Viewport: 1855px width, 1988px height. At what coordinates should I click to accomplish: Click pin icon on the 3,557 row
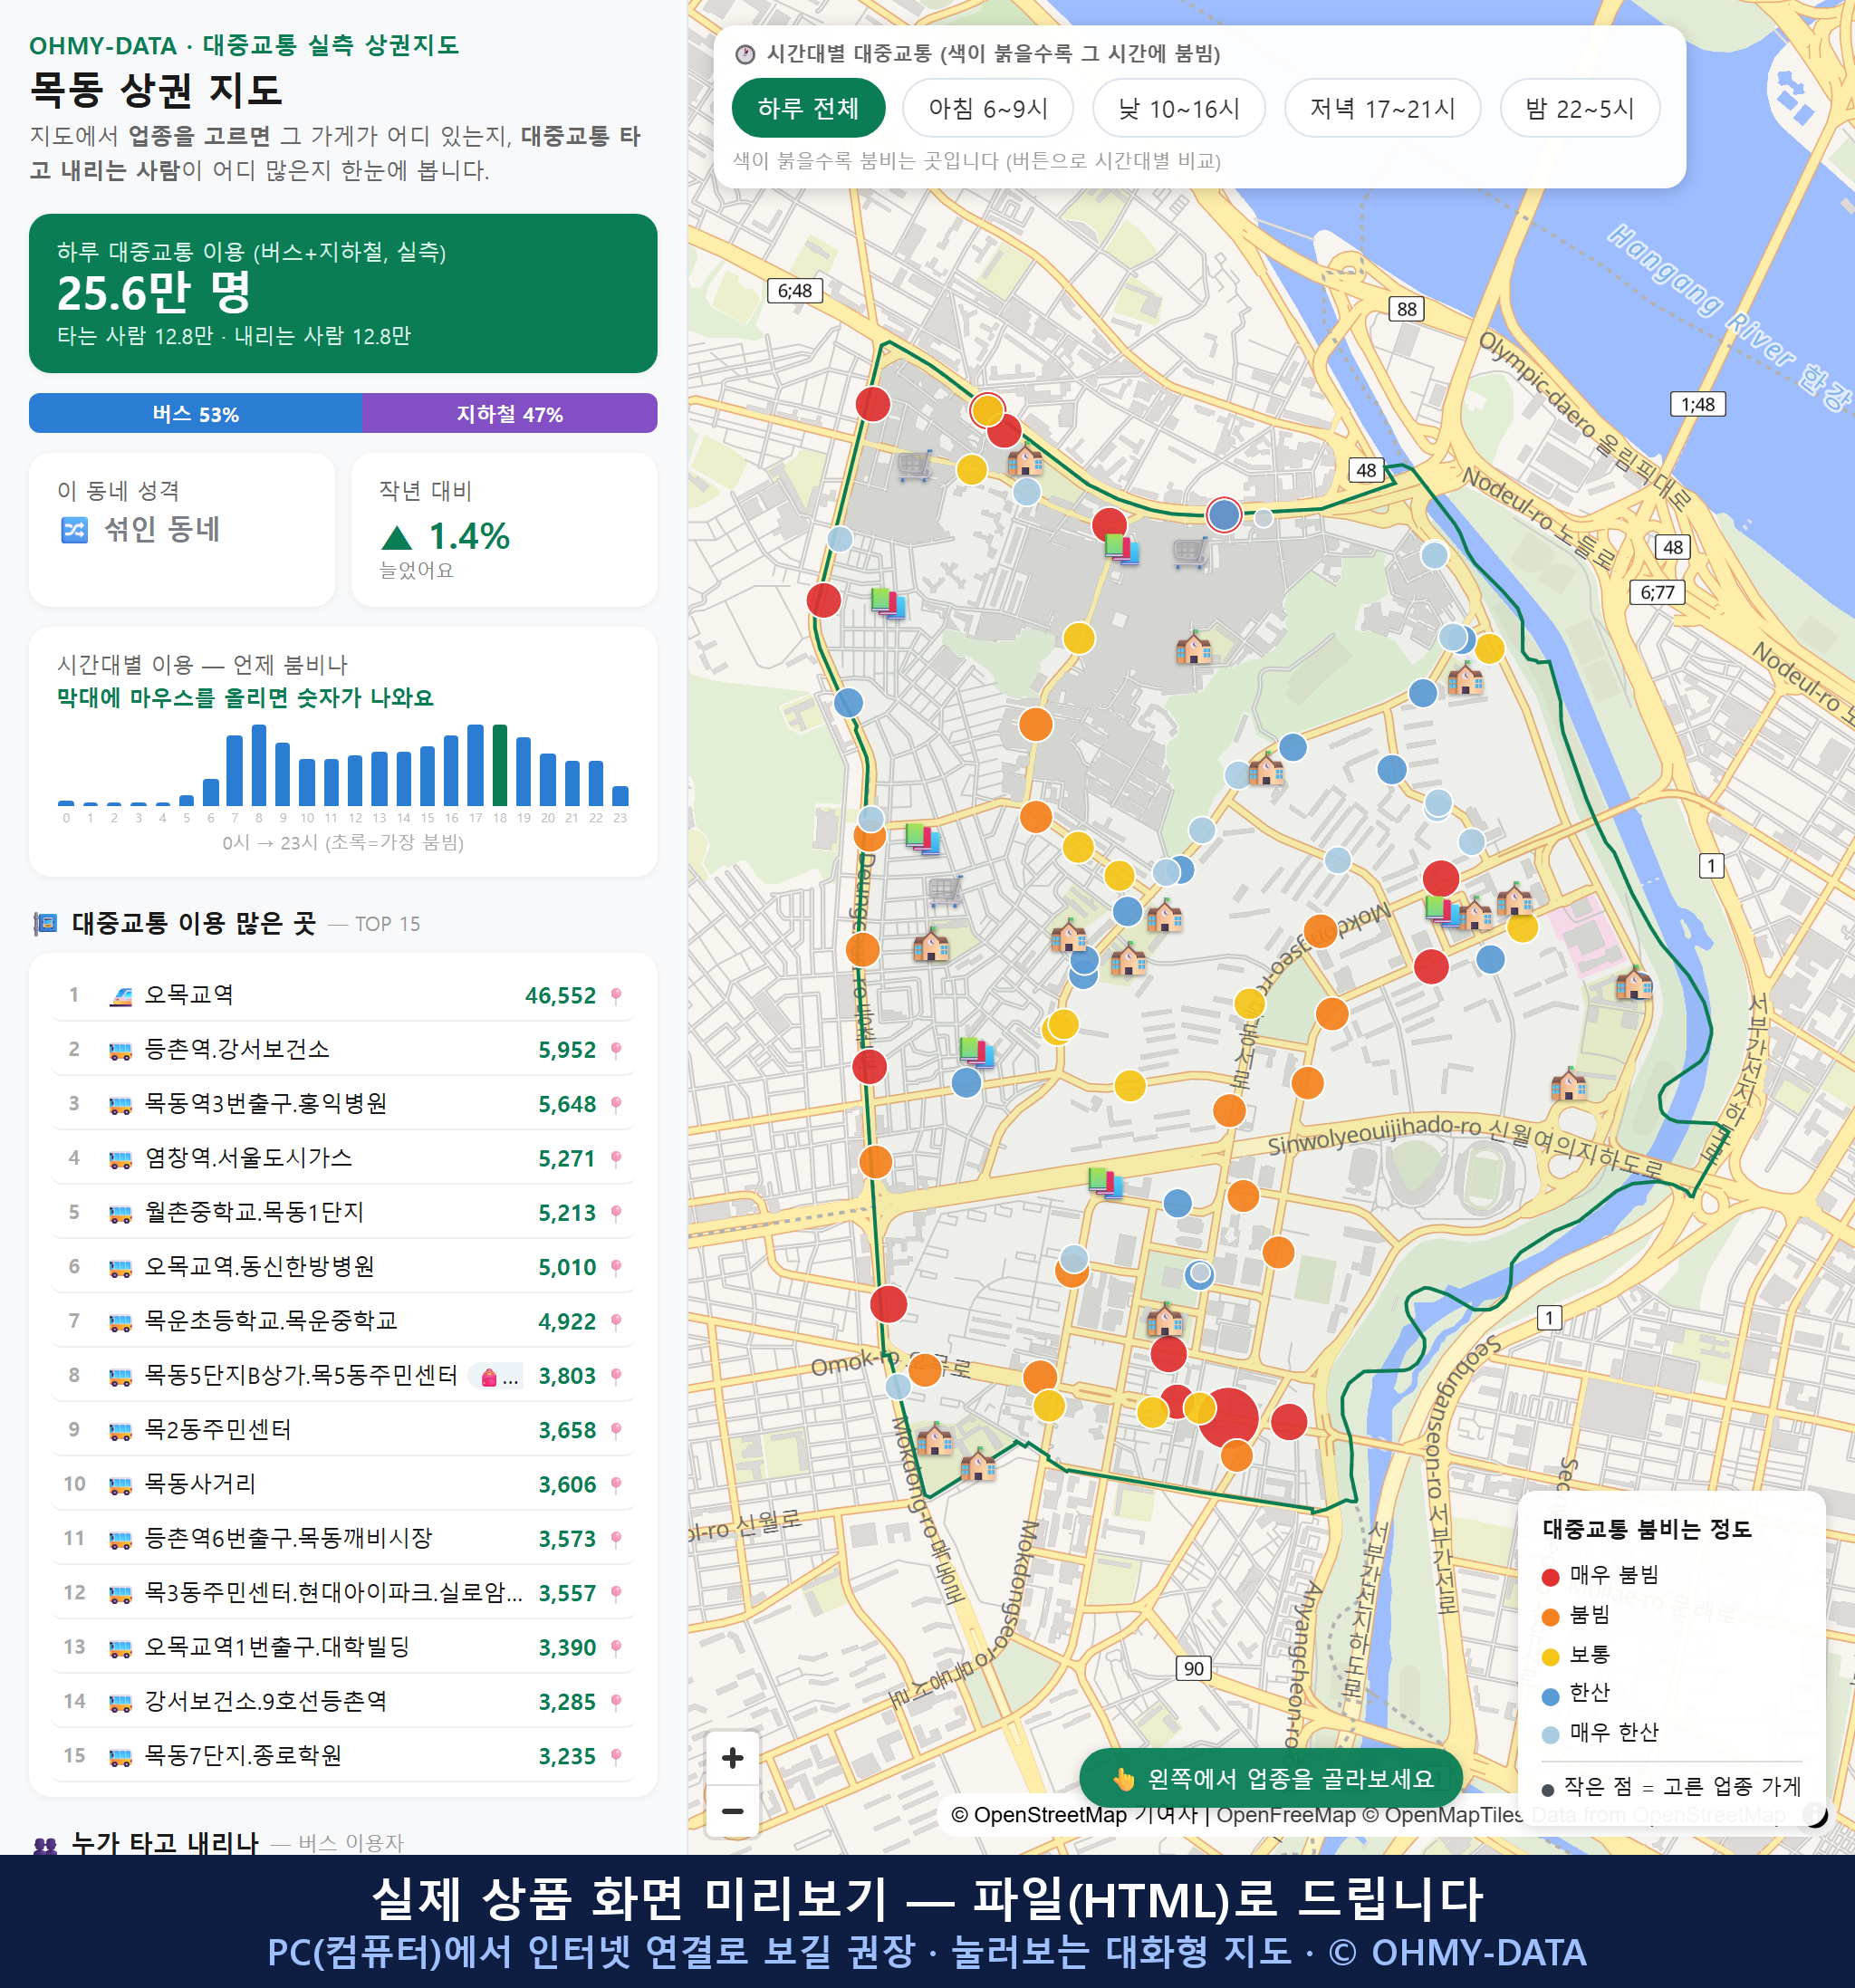[x=616, y=1593]
